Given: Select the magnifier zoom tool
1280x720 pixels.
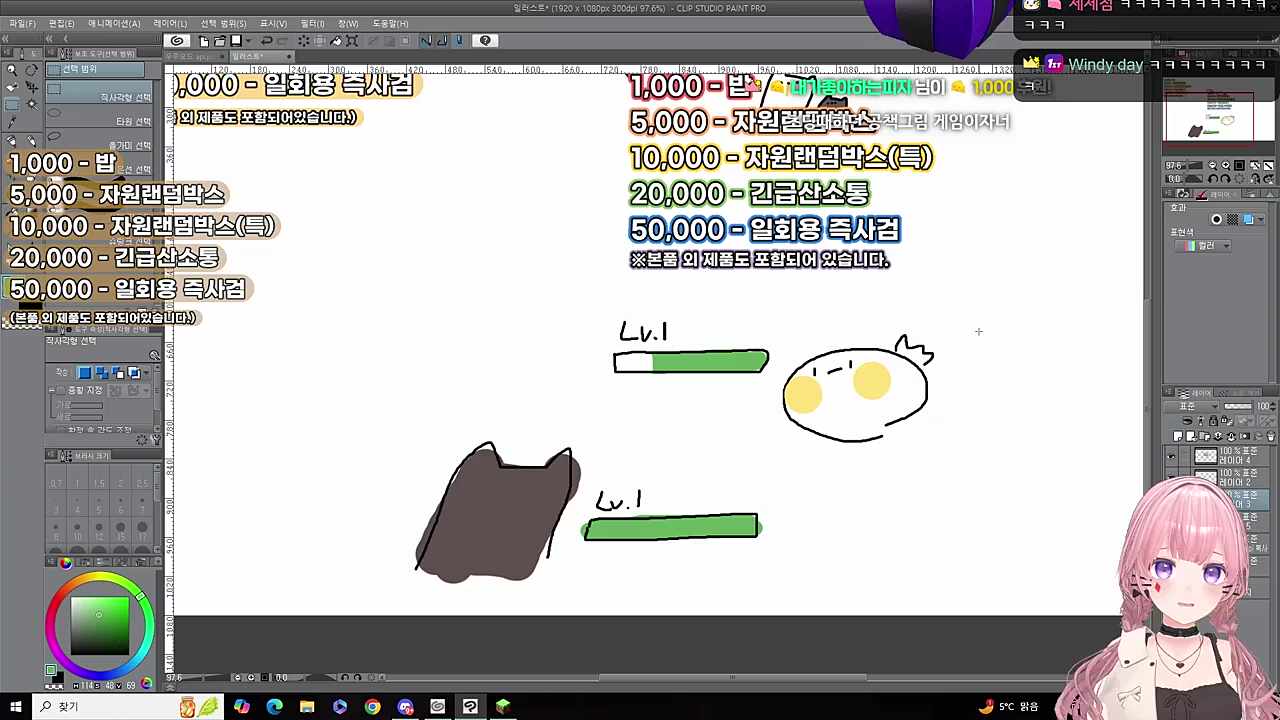Looking at the screenshot, I should (12, 70).
